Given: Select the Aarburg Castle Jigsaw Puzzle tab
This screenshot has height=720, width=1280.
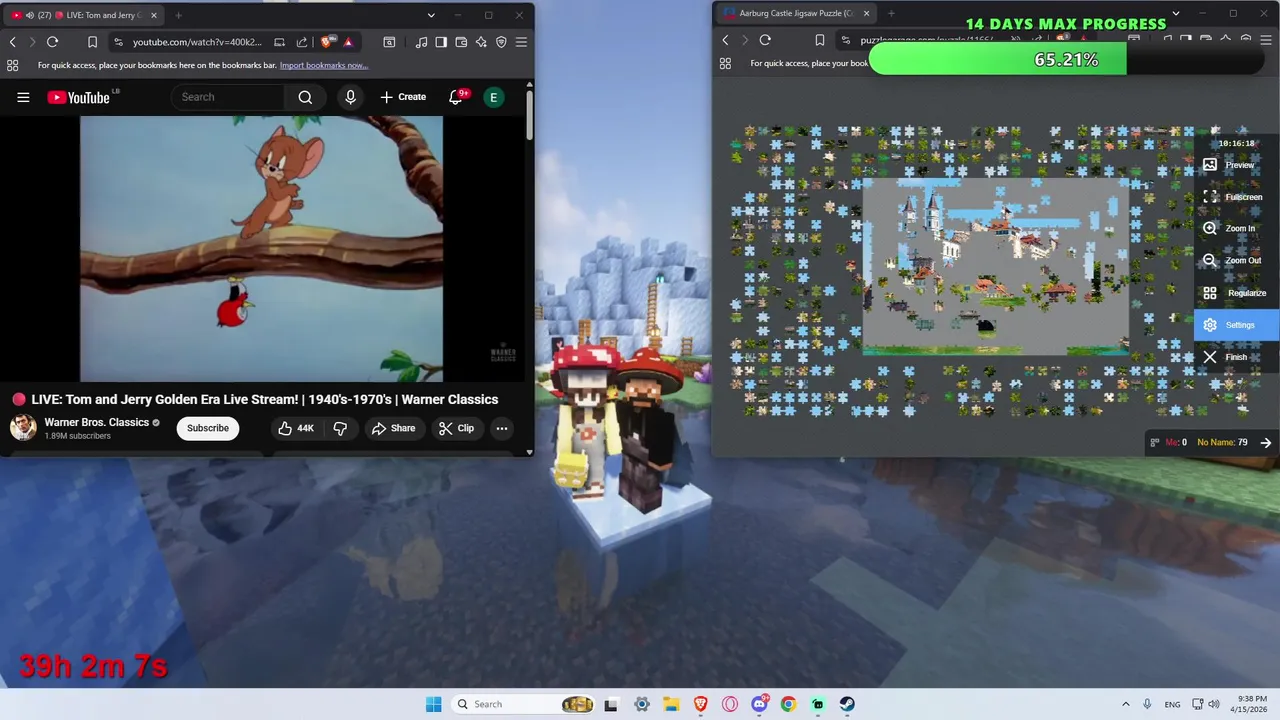Looking at the screenshot, I should coord(797,14).
